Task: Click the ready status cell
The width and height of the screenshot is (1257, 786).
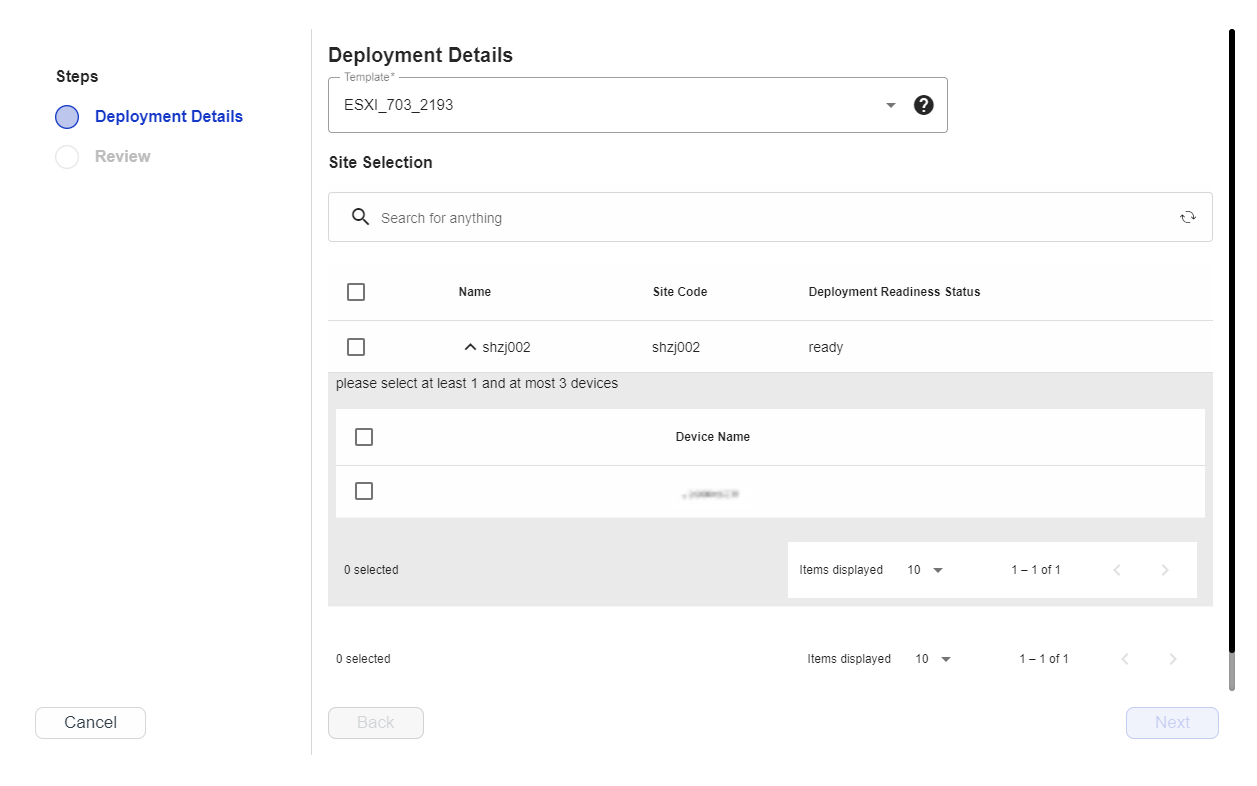Action: (826, 347)
